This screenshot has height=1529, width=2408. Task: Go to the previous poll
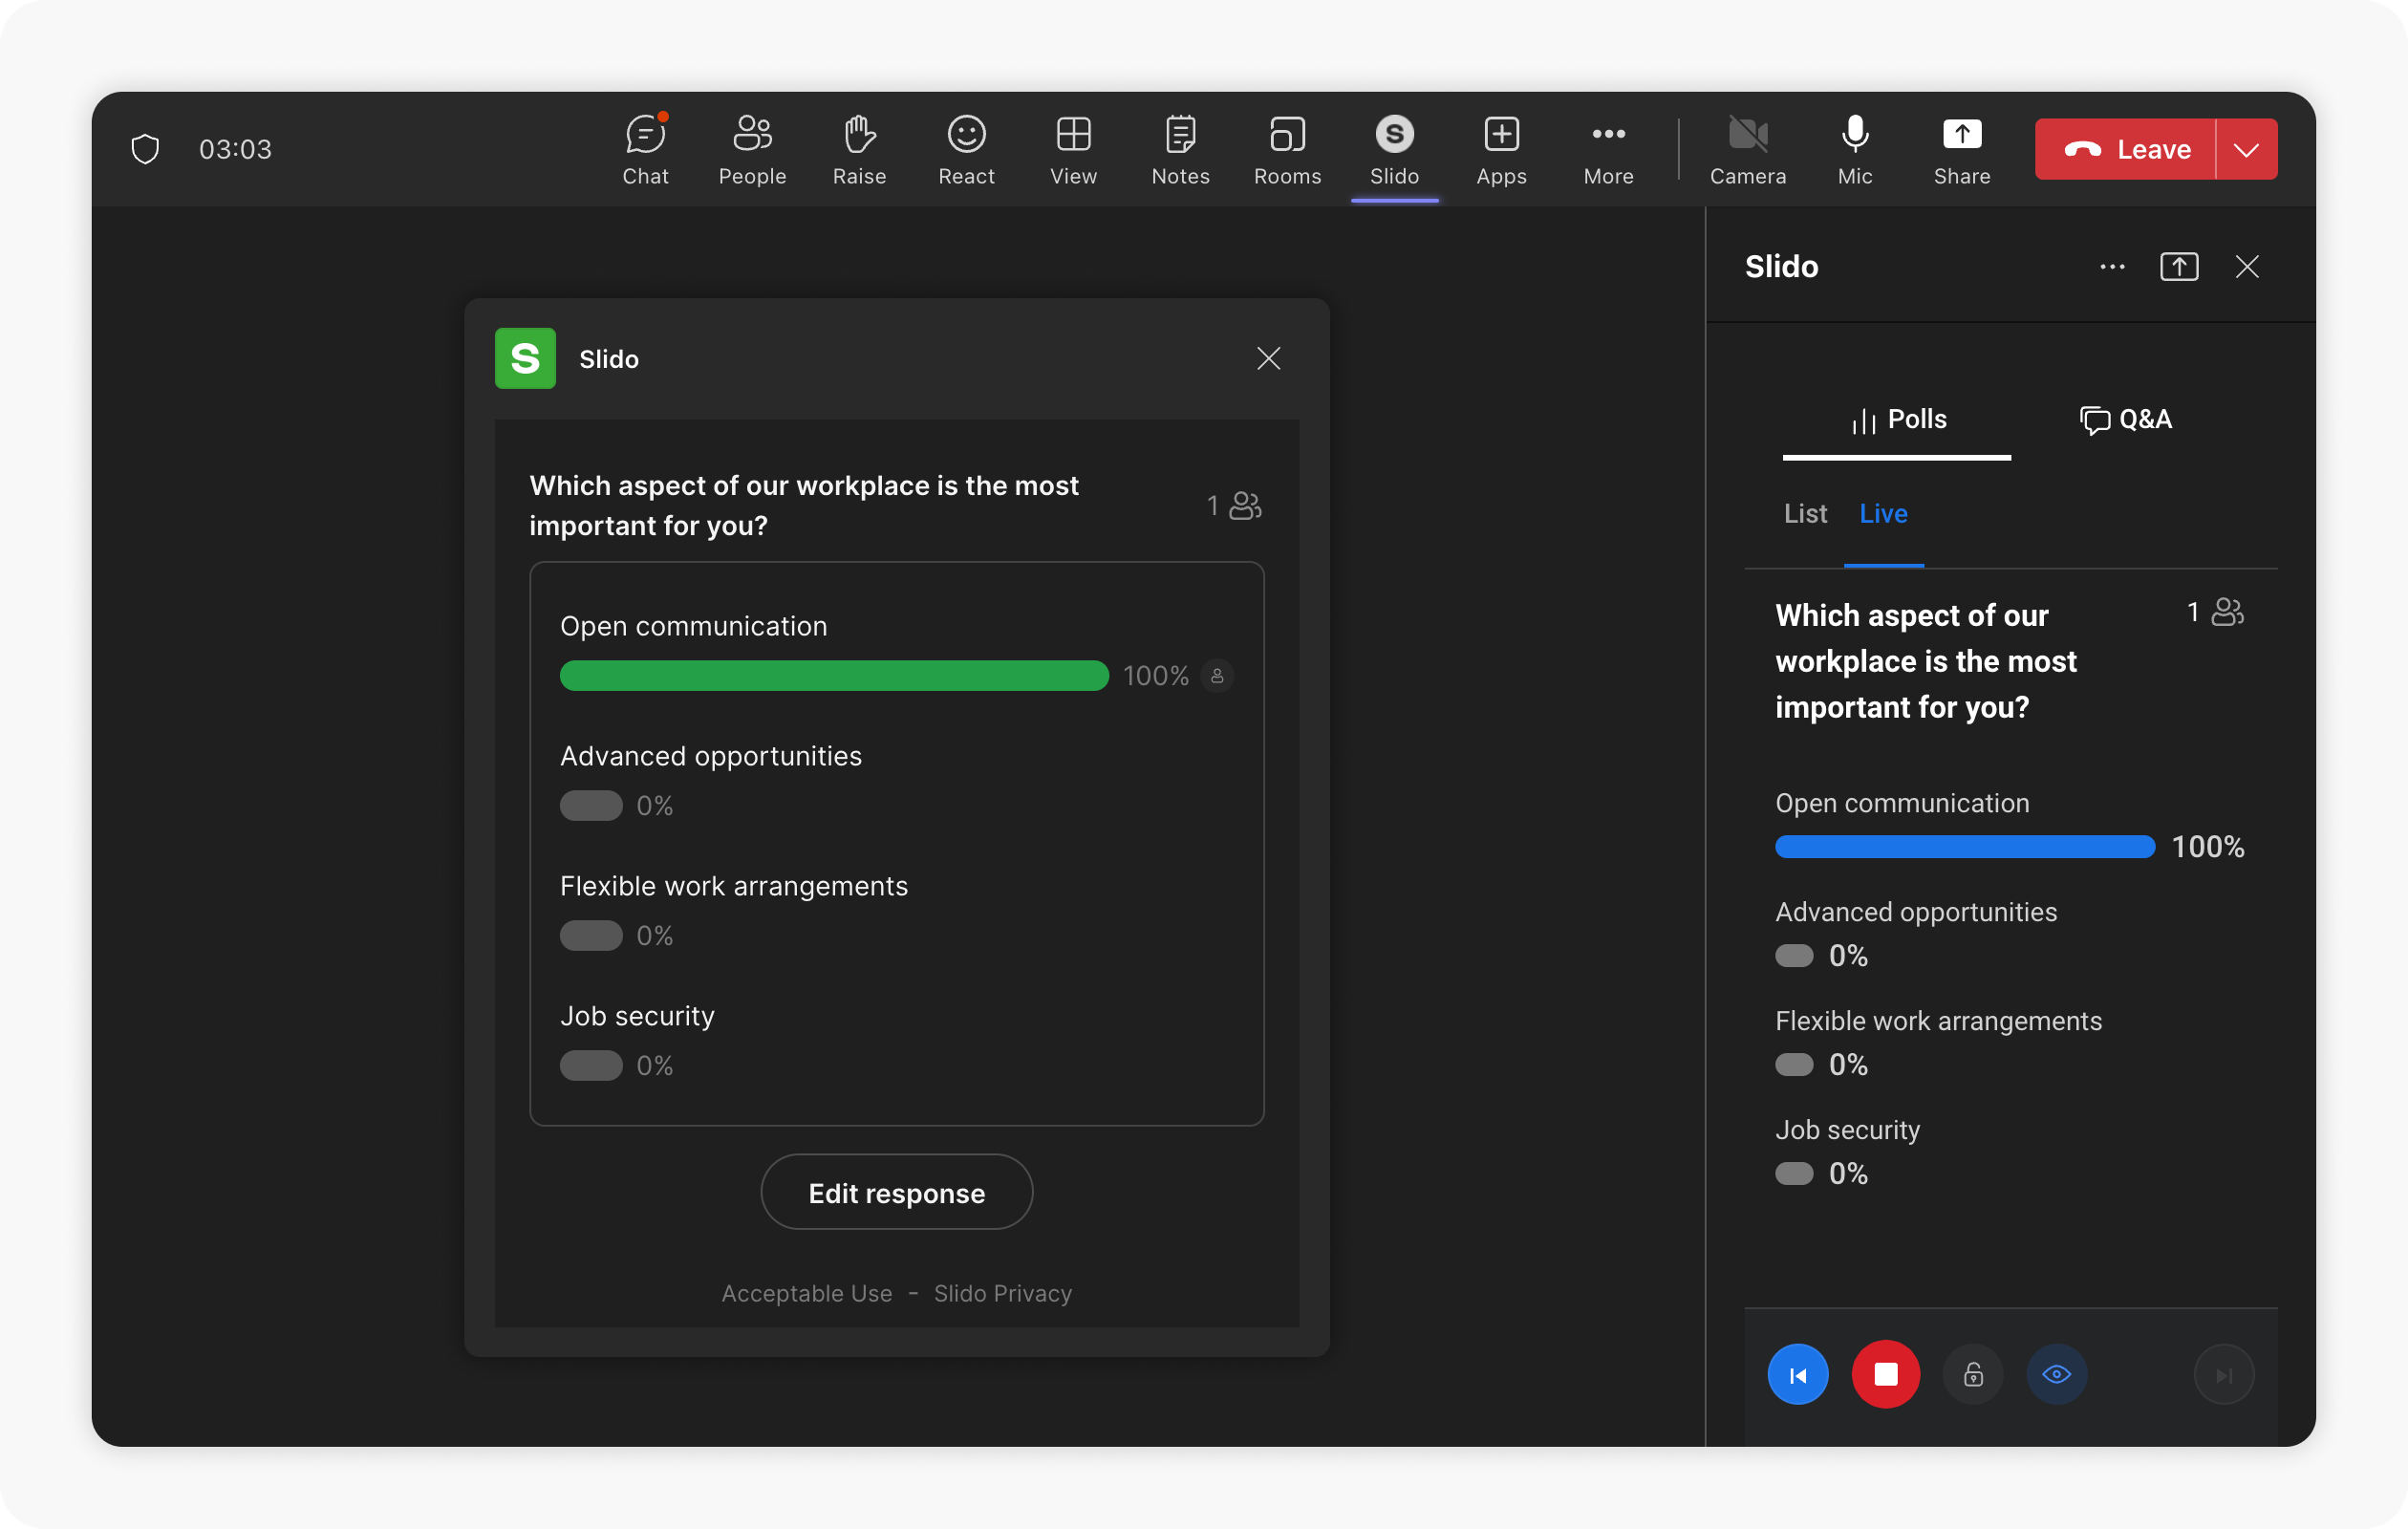coord(1797,1375)
